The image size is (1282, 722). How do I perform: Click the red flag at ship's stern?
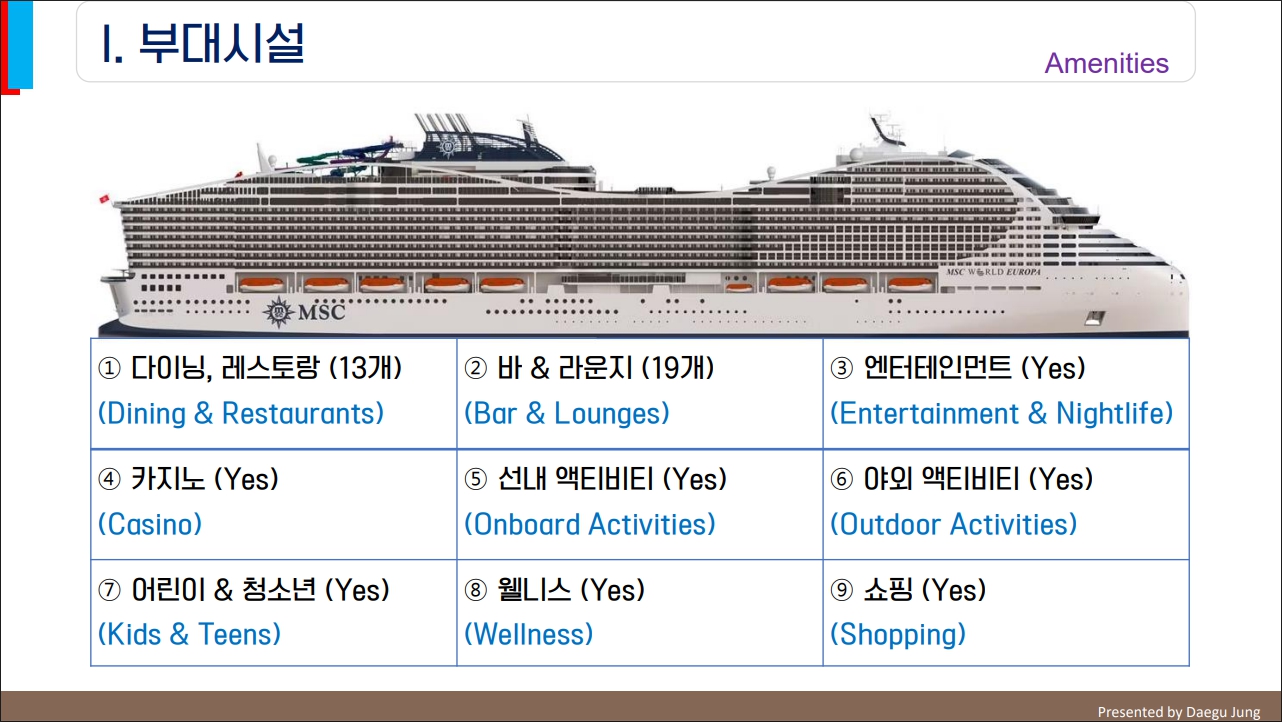point(103,200)
